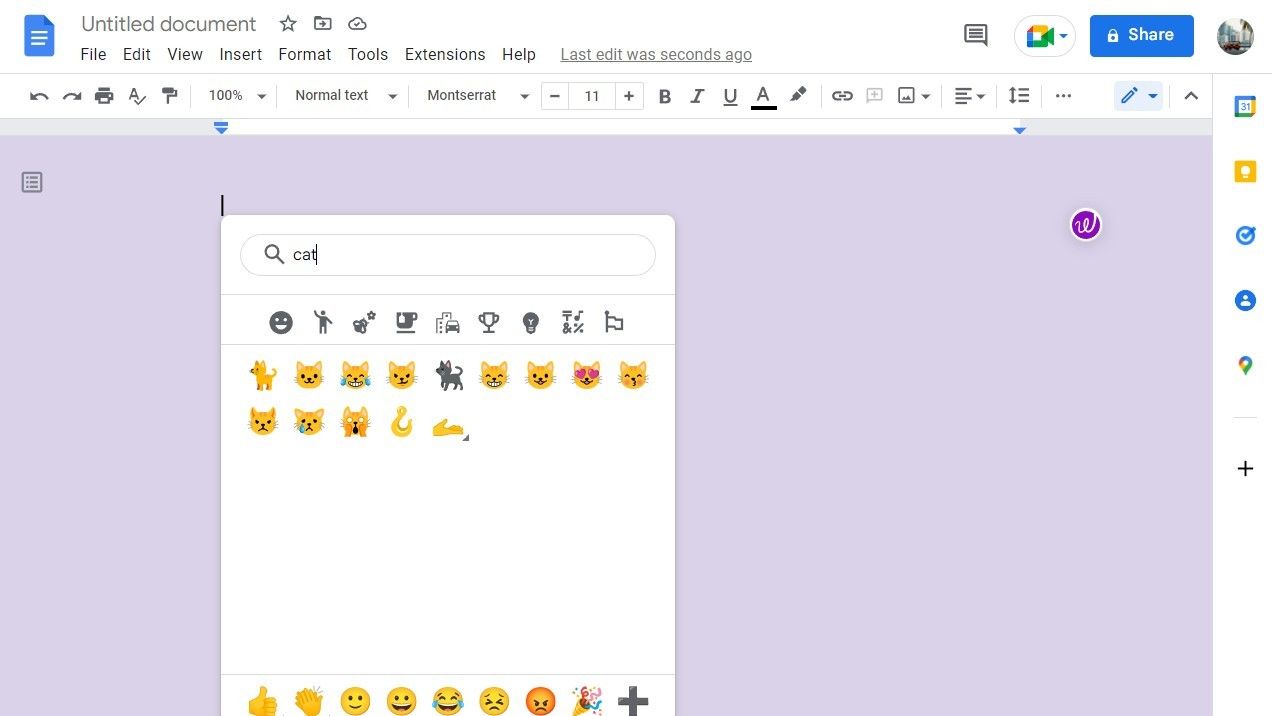Click the Symbols emoji category
Viewport: 1272px width, 716px height.
click(572, 322)
